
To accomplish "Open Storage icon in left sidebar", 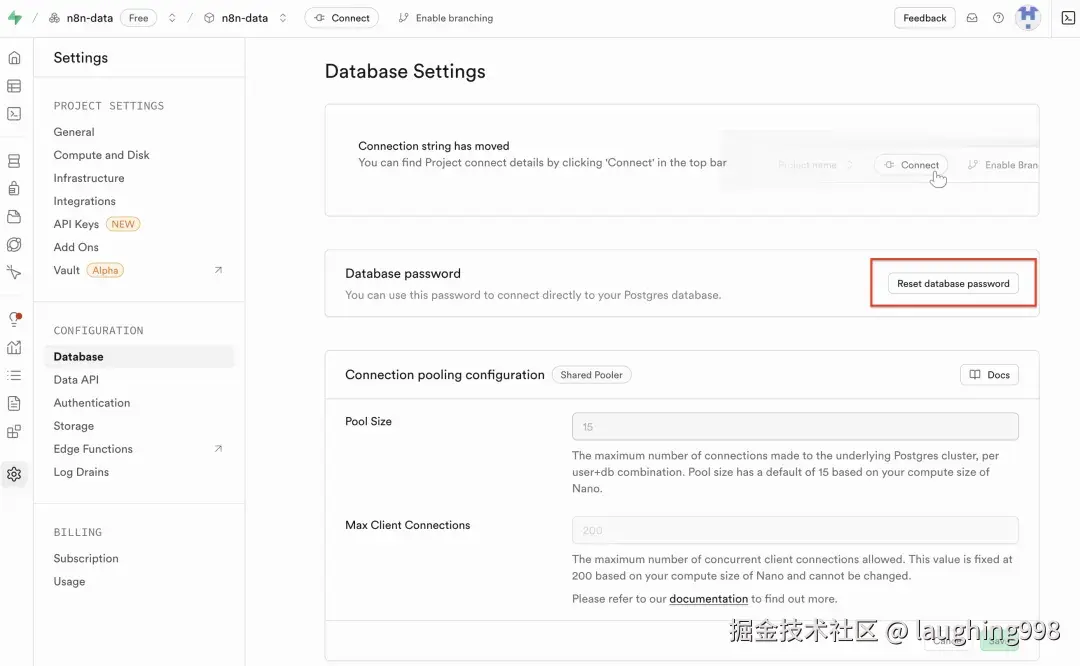I will pyautogui.click(x=14, y=217).
